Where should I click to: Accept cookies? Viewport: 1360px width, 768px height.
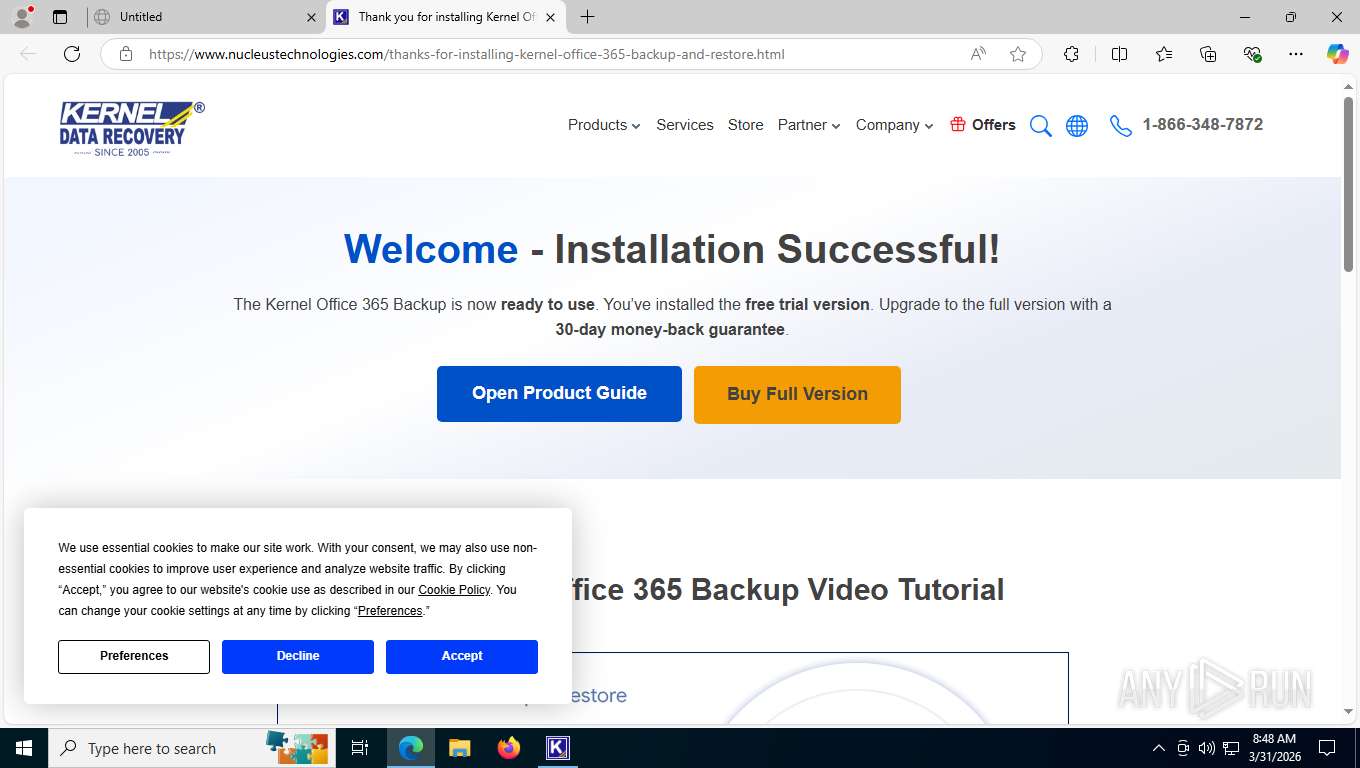click(x=462, y=656)
